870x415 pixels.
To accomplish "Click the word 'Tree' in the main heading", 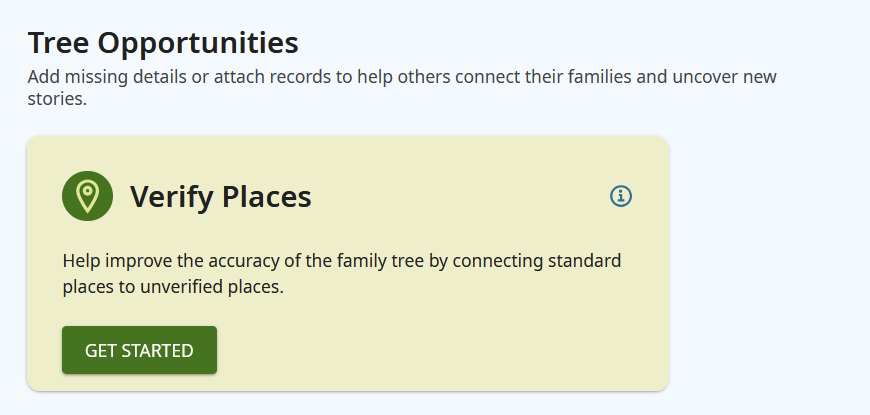I will [58, 43].
